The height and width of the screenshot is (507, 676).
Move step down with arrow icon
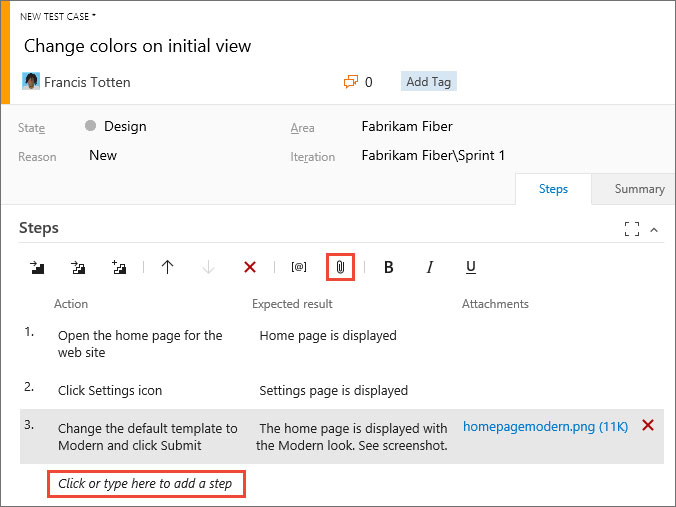(x=208, y=267)
